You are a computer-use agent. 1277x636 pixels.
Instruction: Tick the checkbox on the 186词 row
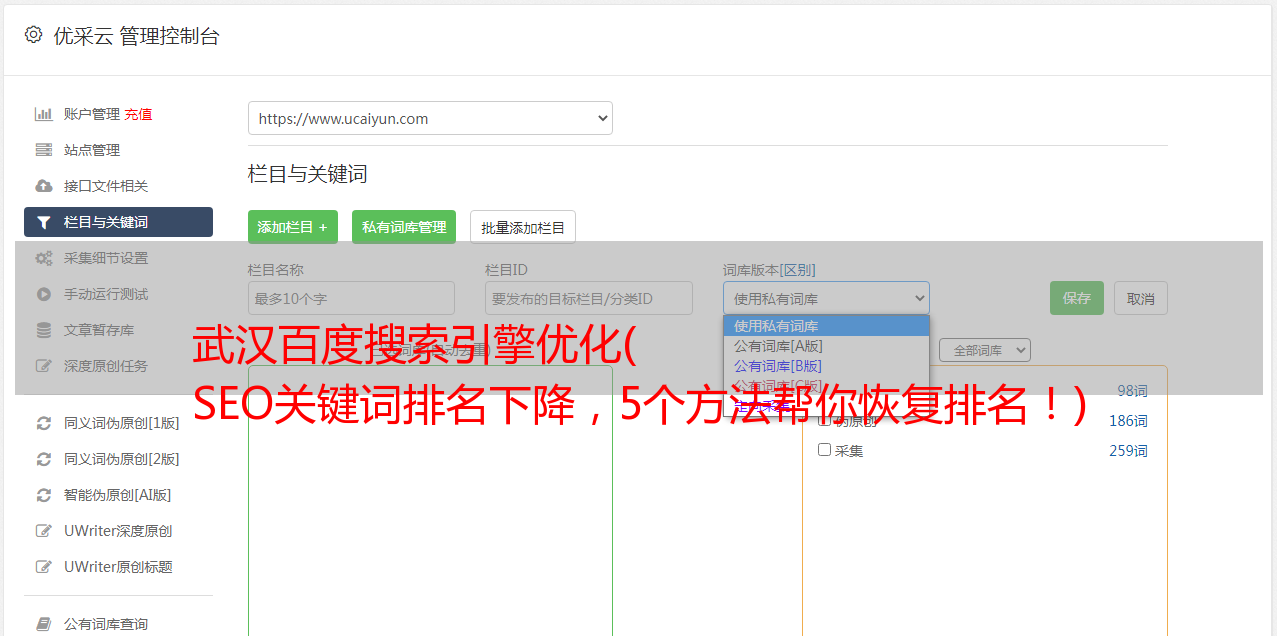pos(825,420)
